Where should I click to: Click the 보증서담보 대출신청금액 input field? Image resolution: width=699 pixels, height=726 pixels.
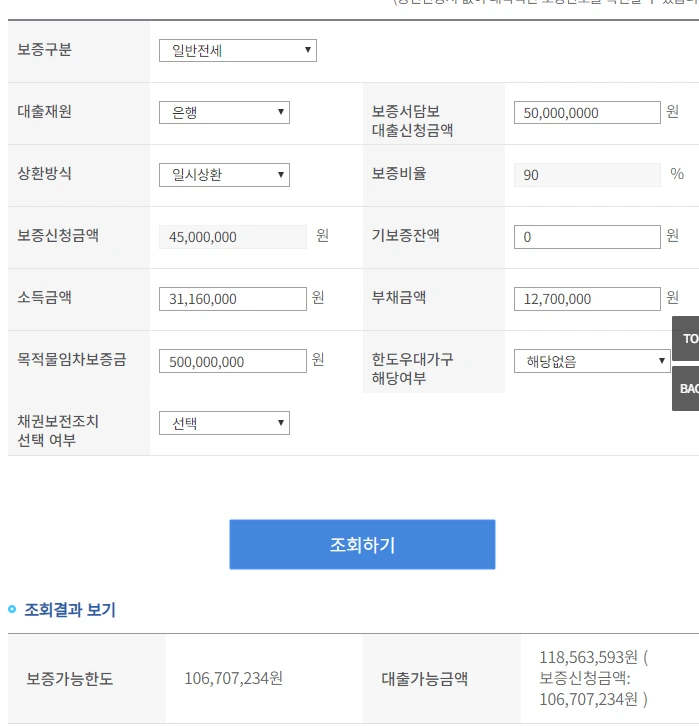587,113
